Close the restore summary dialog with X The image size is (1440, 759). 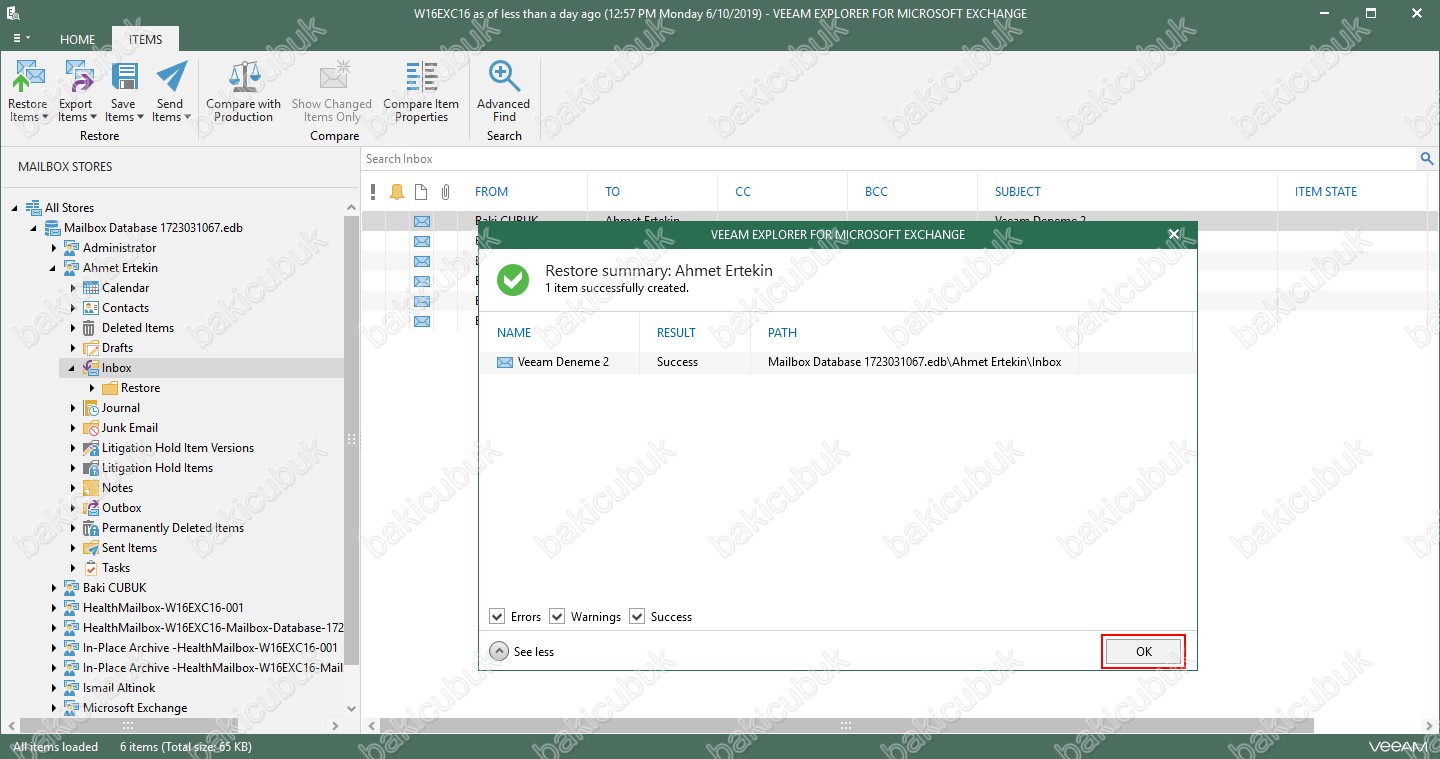tap(1174, 234)
